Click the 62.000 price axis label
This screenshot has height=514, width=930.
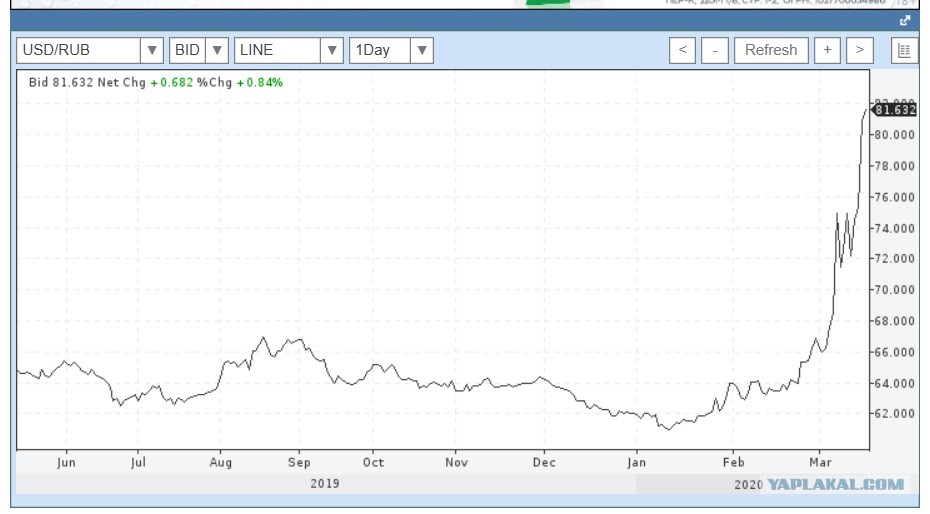(x=895, y=414)
